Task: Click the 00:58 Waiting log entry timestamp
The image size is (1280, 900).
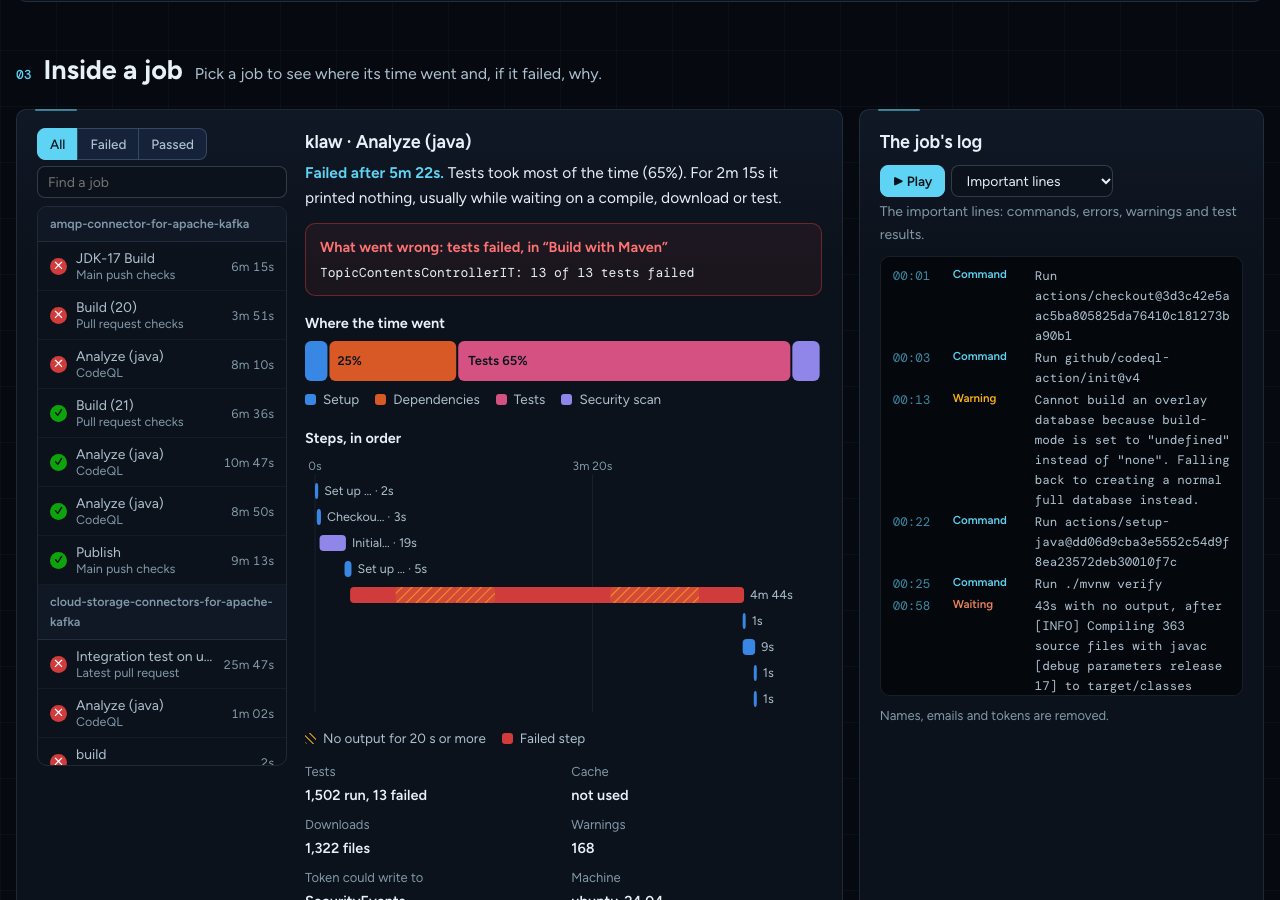Action: coord(911,606)
